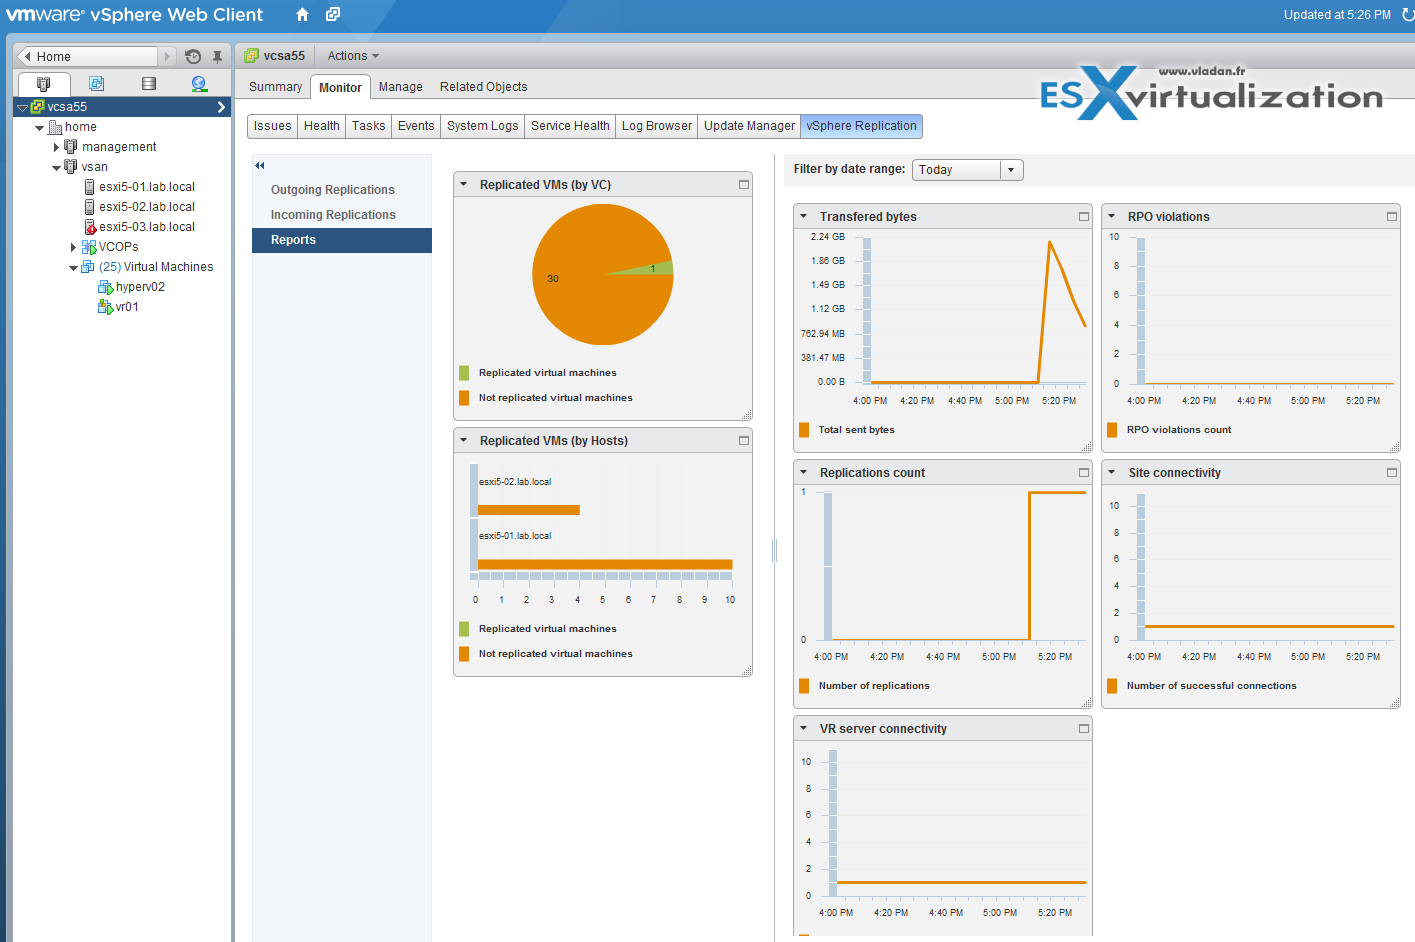The height and width of the screenshot is (942, 1415).
Task: Select esxi5-01.lab.local host in tree
Action: [147, 187]
